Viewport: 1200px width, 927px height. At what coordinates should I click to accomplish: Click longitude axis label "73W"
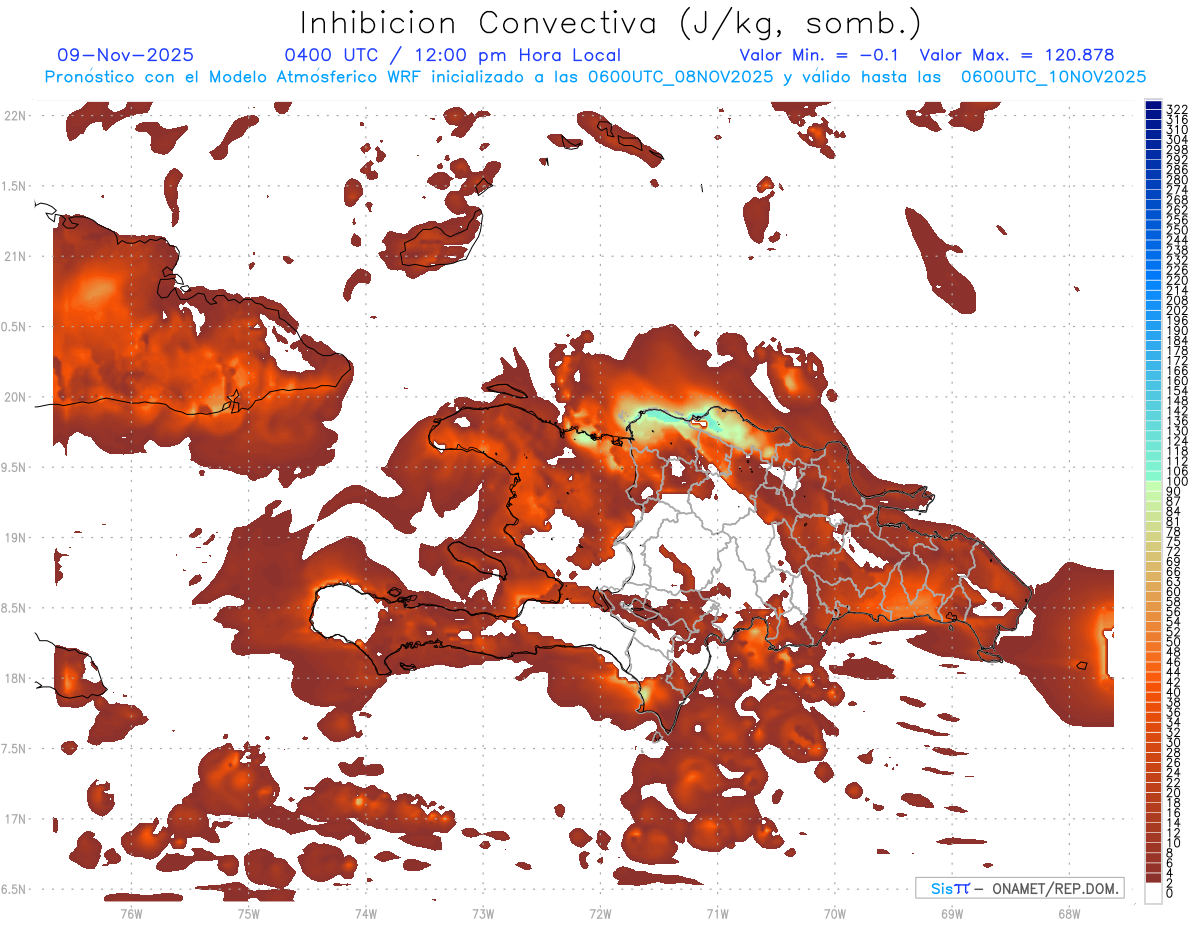click(483, 913)
